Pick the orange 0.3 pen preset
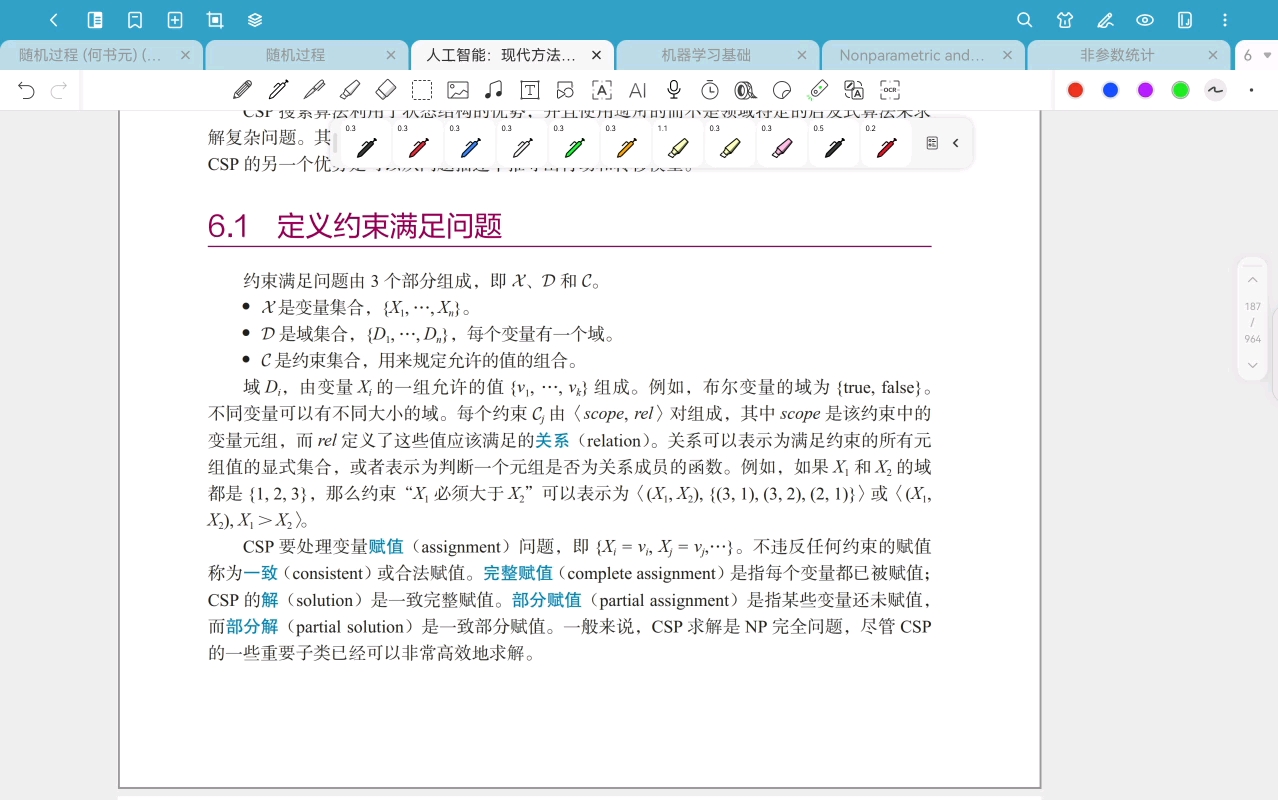The height and width of the screenshot is (800, 1278). coord(626,144)
